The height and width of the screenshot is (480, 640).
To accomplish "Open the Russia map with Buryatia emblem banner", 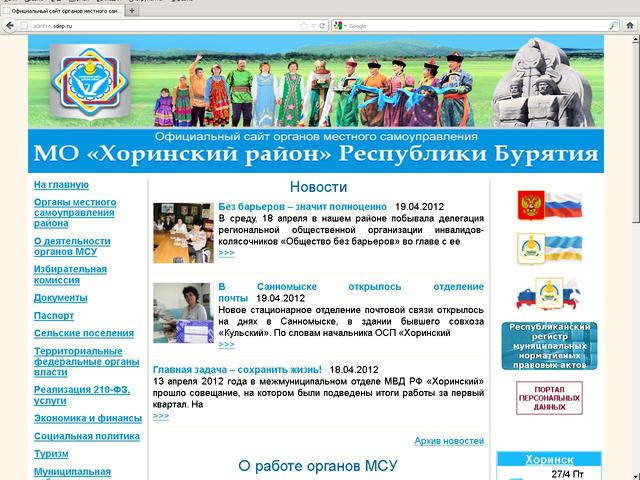I will (x=549, y=294).
